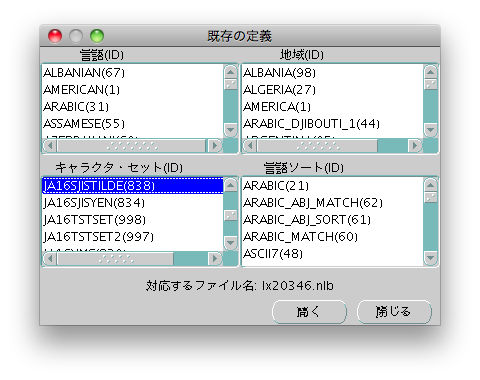Image resolution: width=480 pixels, height=380 pixels.
Task: Click up arrow of language list scrollbar
Action: [230, 72]
